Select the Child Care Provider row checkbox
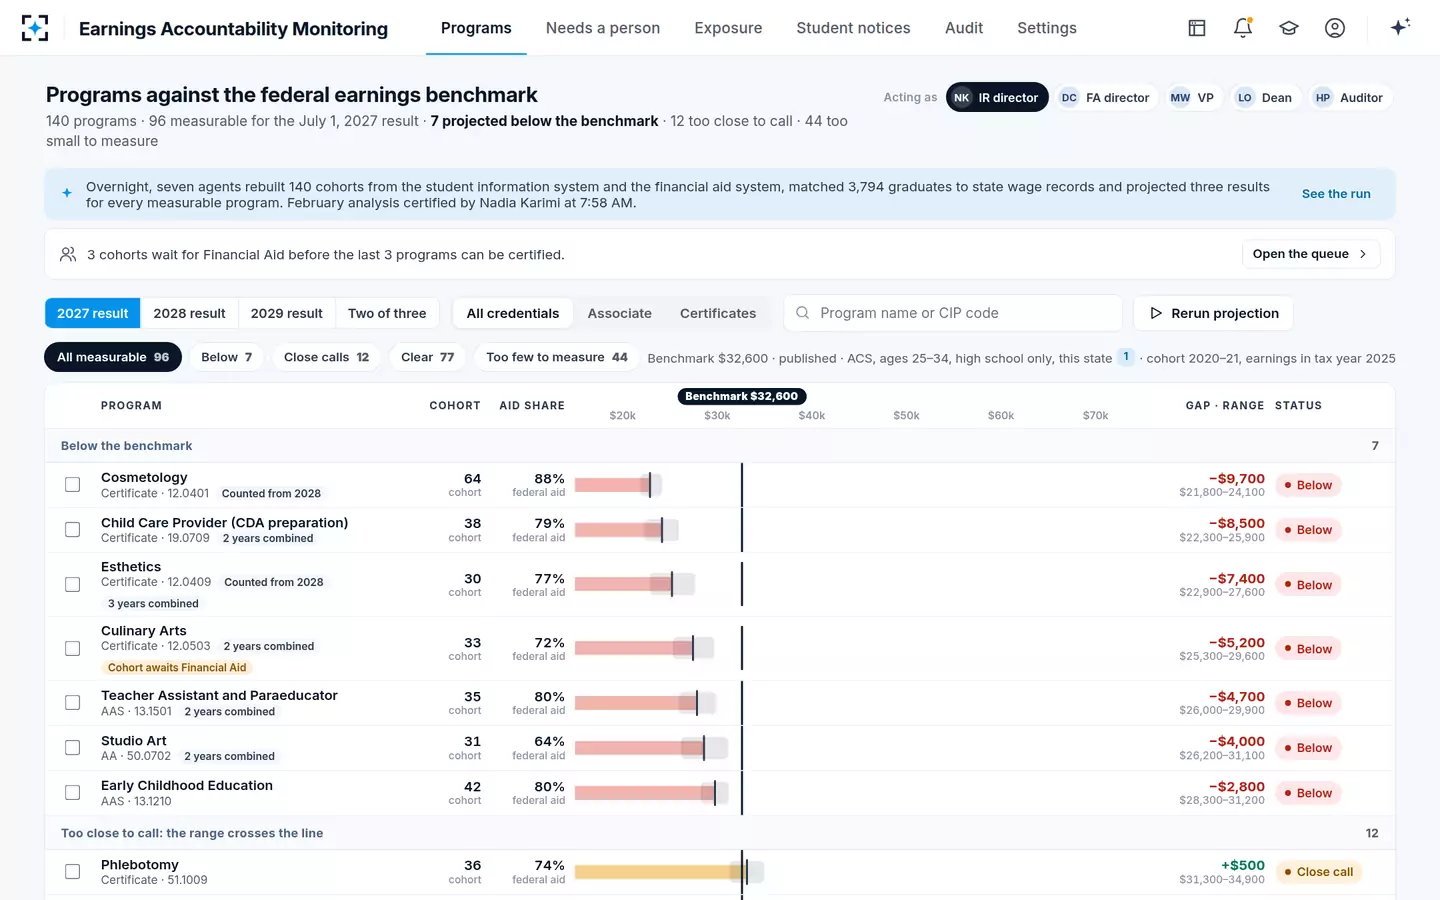This screenshot has width=1440, height=900. click(73, 530)
